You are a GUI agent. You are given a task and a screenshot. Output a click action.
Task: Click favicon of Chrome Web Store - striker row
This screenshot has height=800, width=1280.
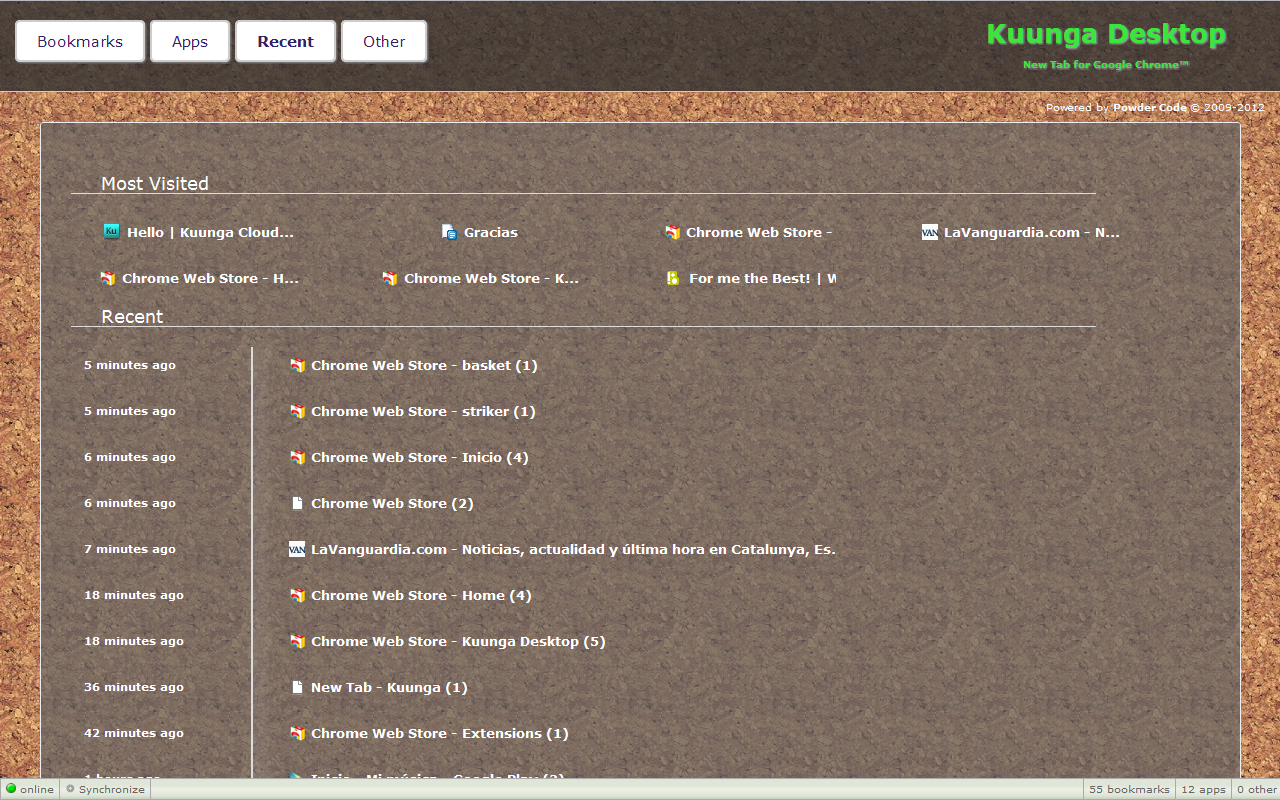coord(297,411)
